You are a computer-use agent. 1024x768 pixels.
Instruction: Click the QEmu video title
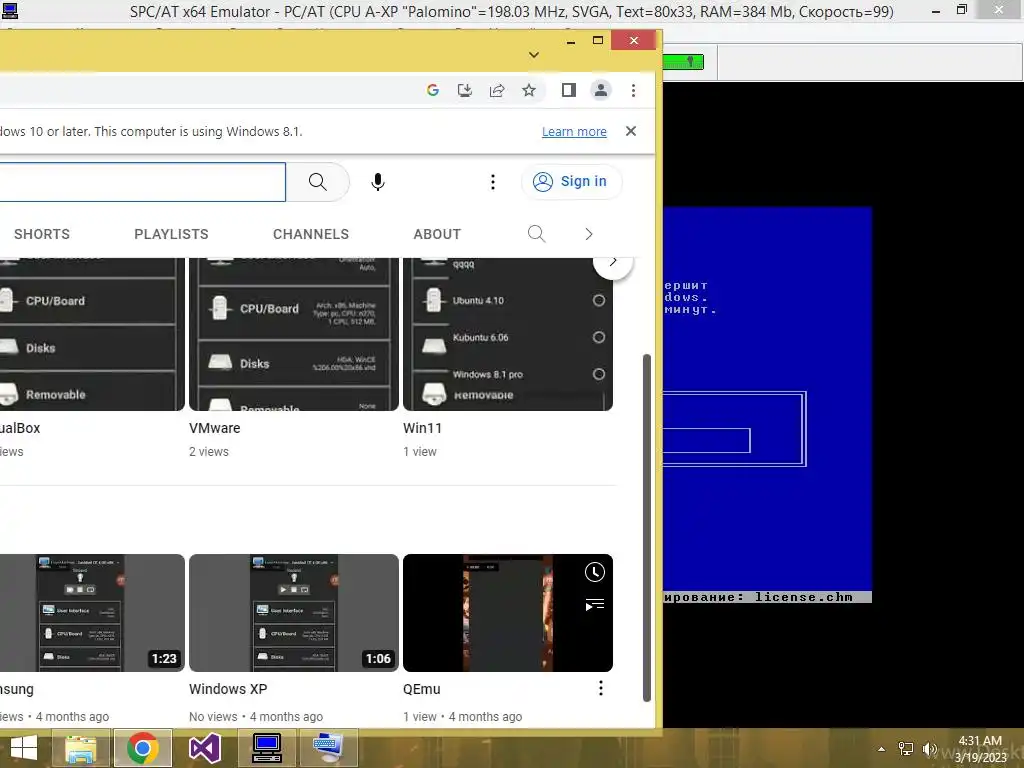(x=422, y=689)
